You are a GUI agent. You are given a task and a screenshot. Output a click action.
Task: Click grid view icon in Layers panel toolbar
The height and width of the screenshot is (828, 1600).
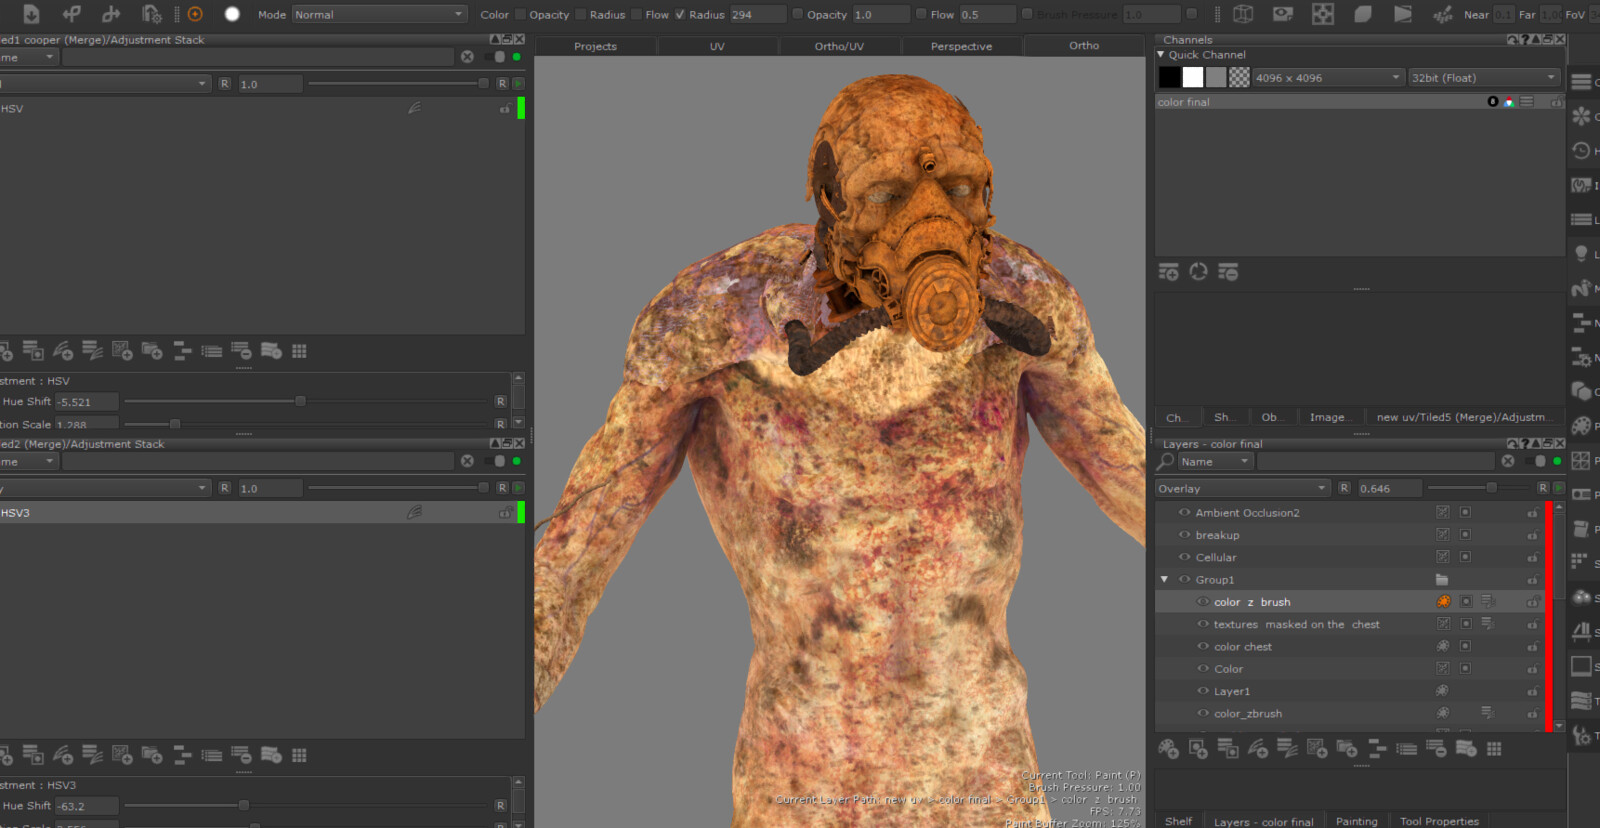click(x=1494, y=749)
